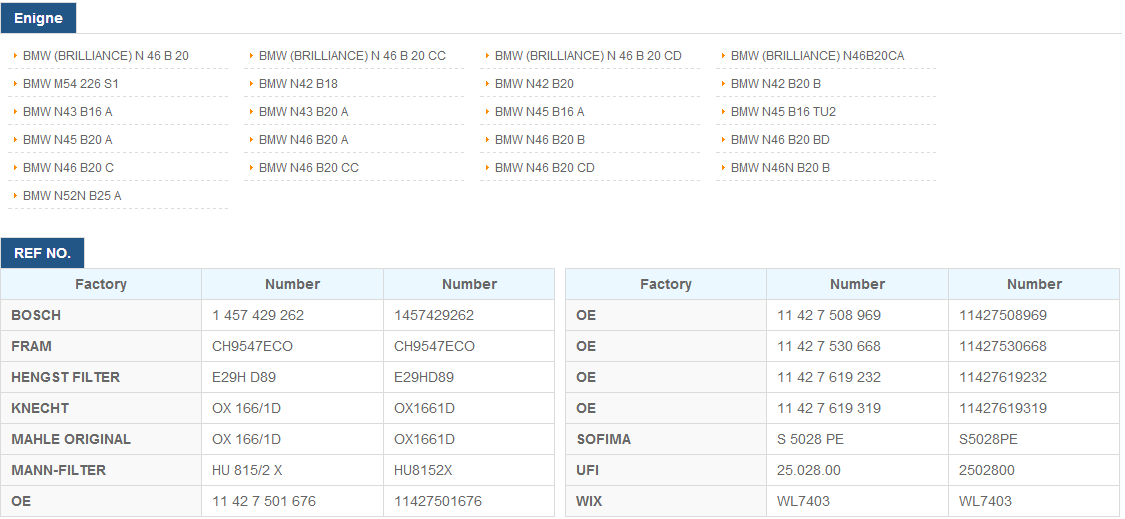This screenshot has width=1125, height=519.
Task: Select the FRAM factory cell
Action: point(101,346)
